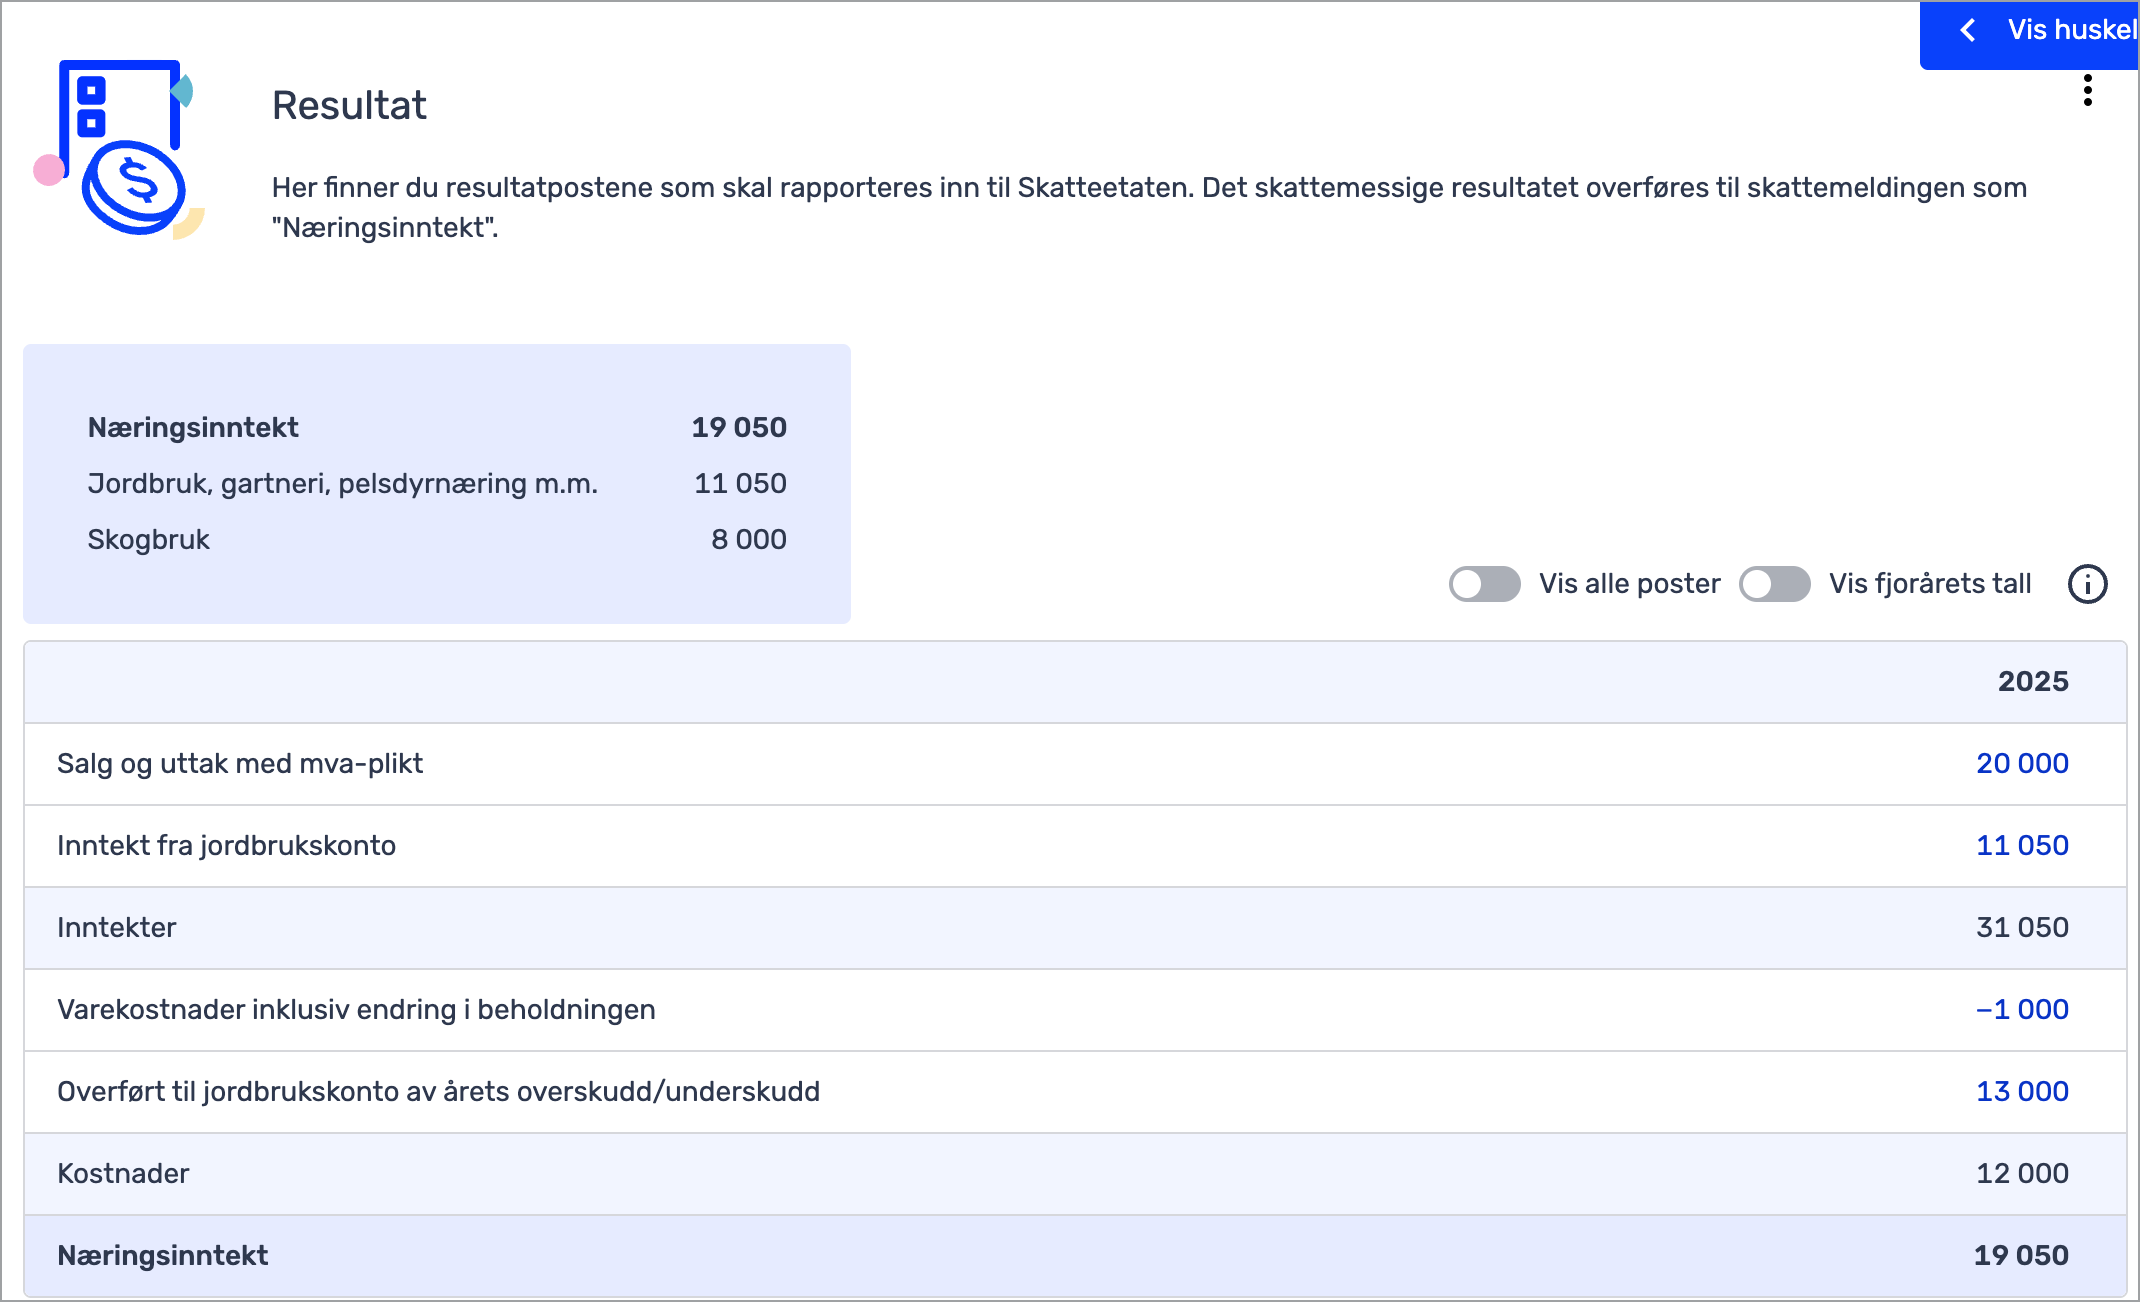The height and width of the screenshot is (1302, 2140).
Task: Select the Salg og uttak med mva-plikt row
Action: pyautogui.click(x=240, y=764)
